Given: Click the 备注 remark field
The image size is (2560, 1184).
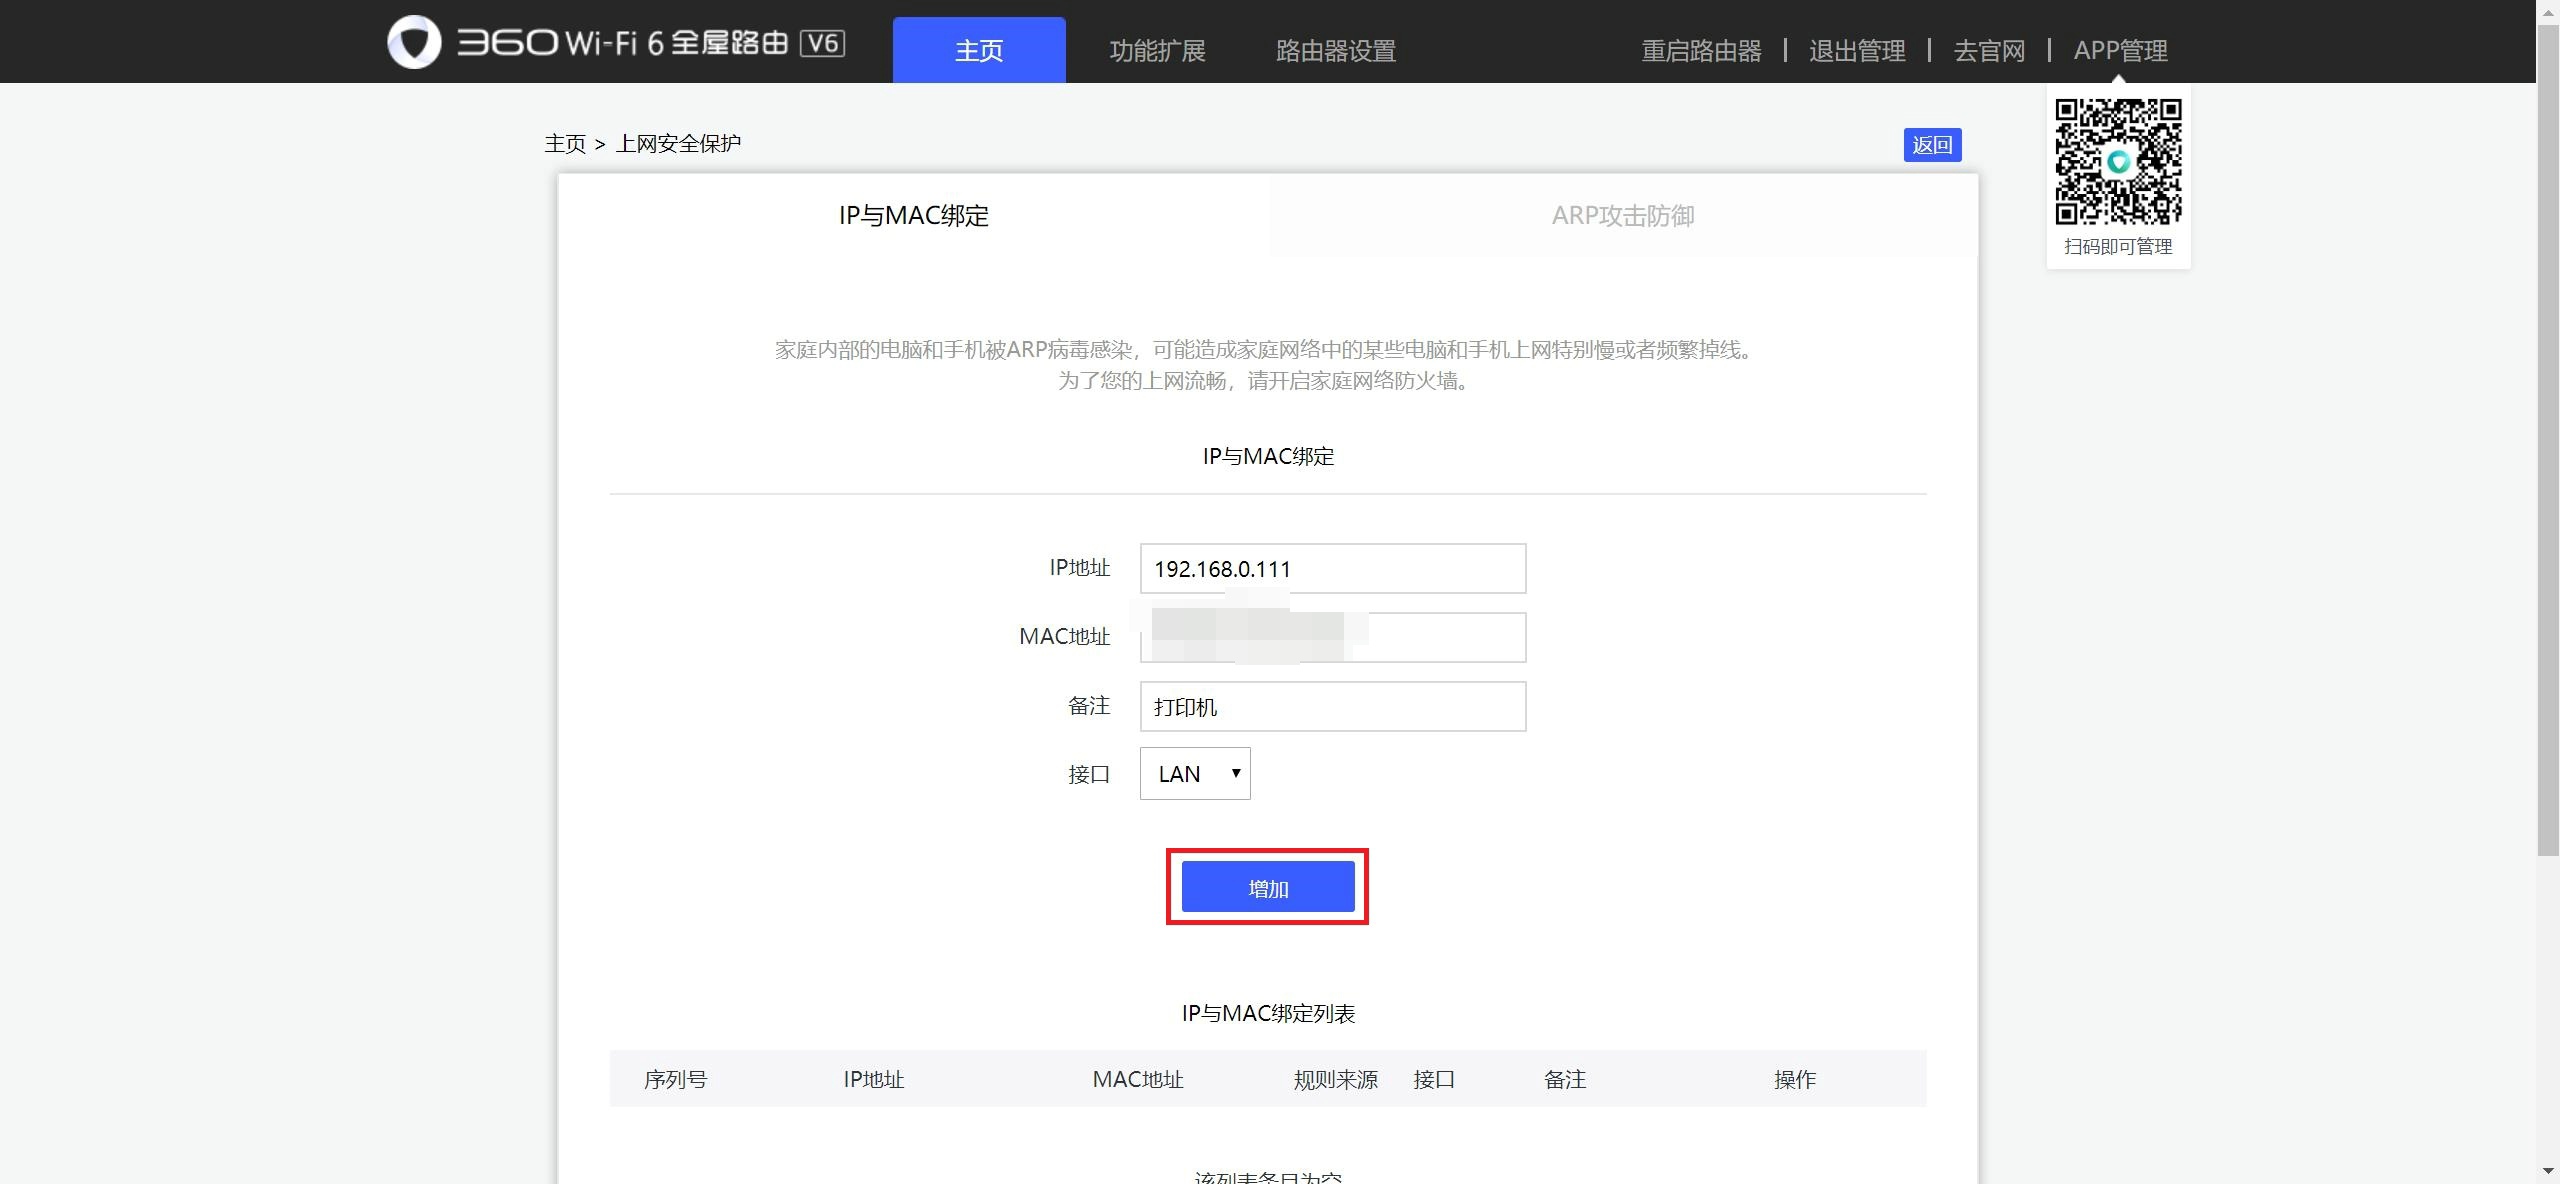Looking at the screenshot, I should tap(1332, 706).
